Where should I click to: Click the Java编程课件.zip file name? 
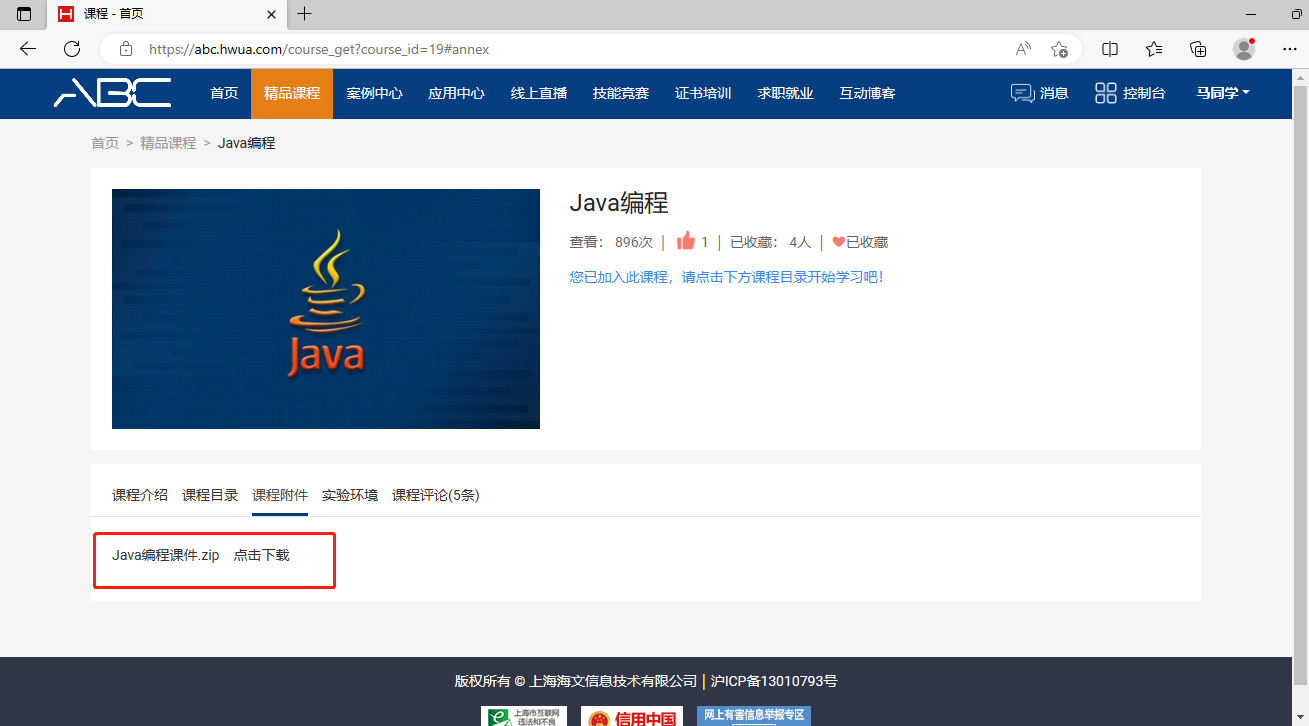[166, 555]
